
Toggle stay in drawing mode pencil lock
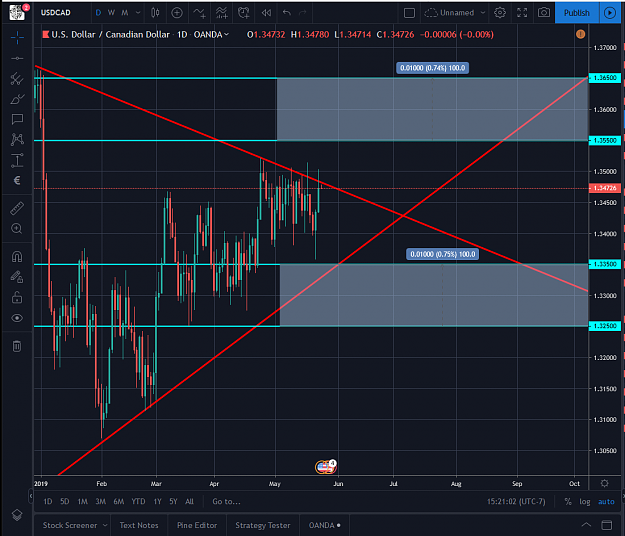[17, 277]
